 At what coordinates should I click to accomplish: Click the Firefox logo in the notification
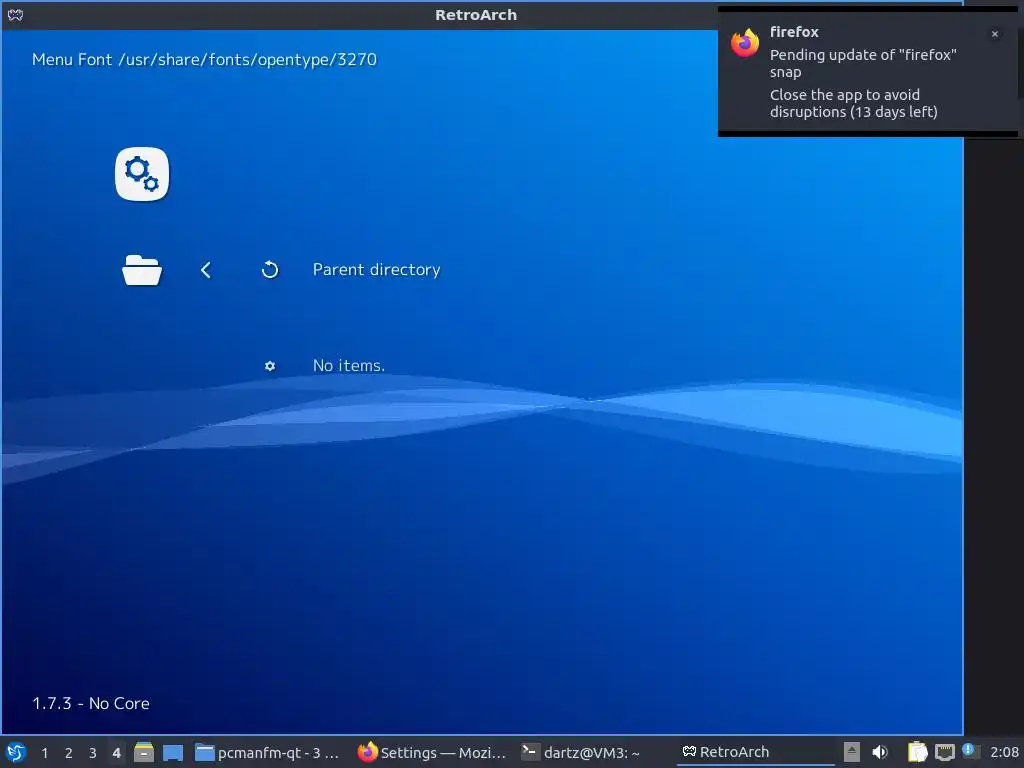(744, 43)
